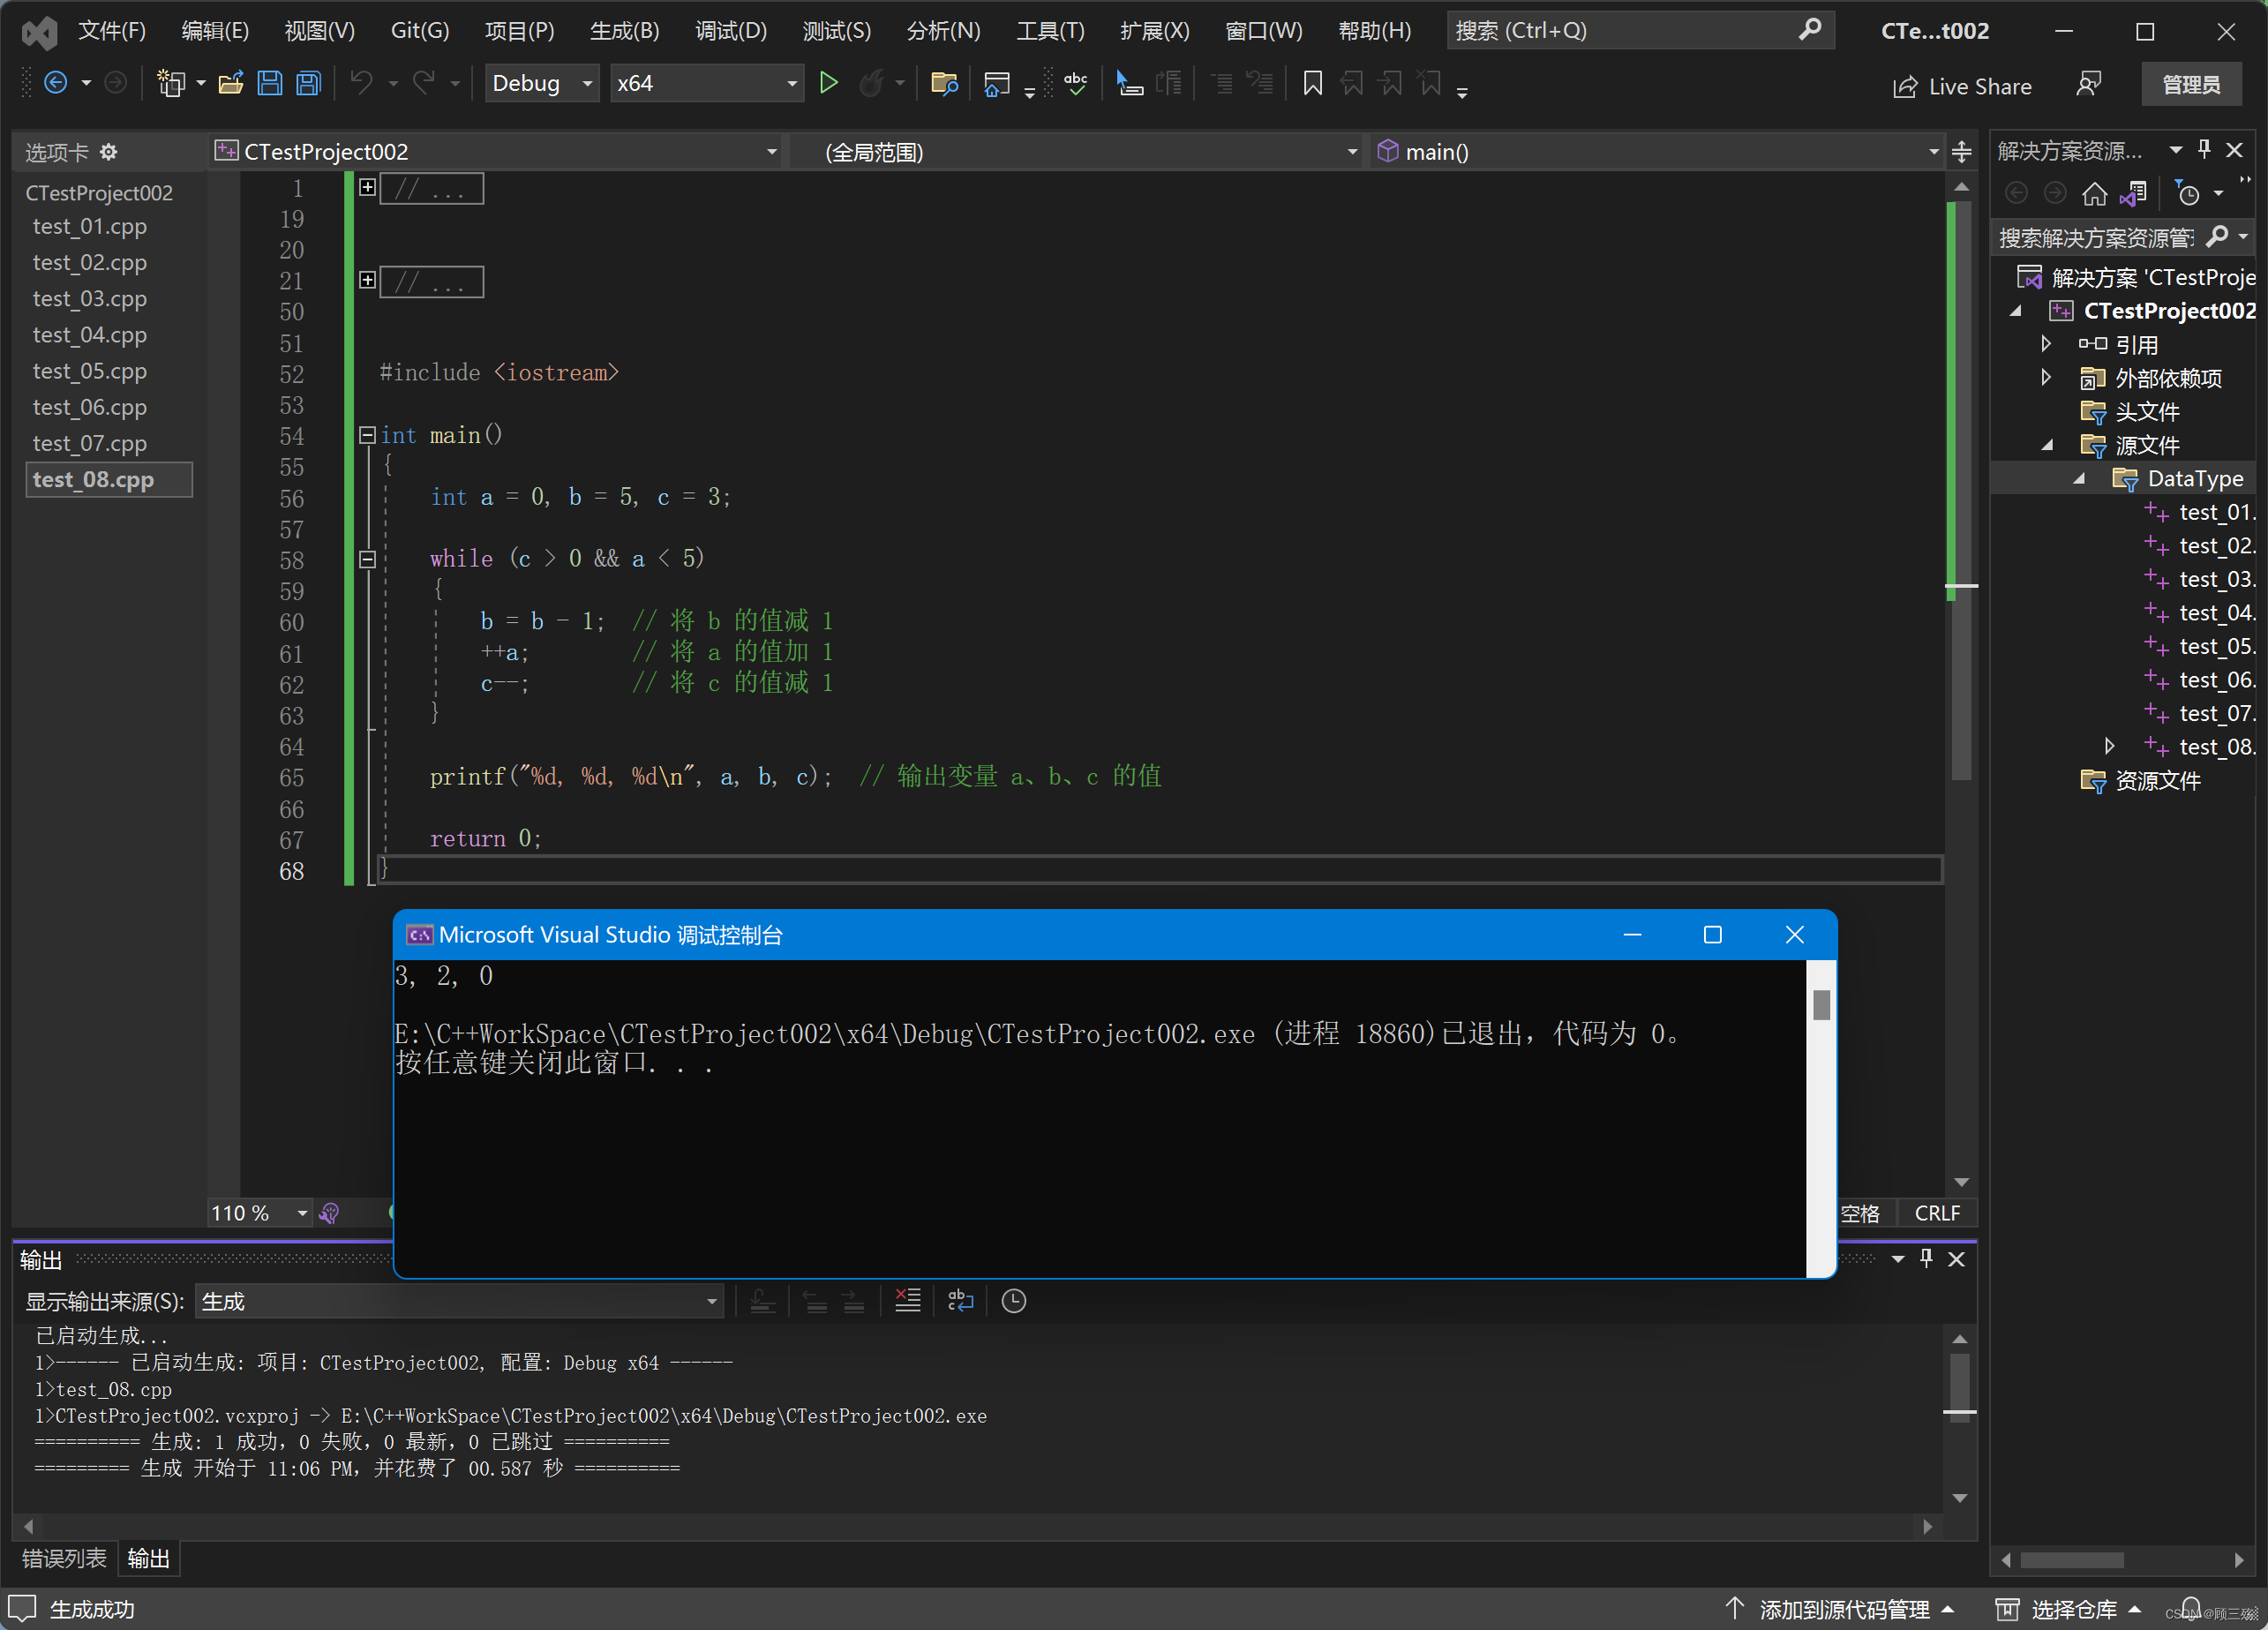Viewport: 2268px width, 1630px height.
Task: Click the Home icon in Solution Explorer
Action: [2094, 193]
